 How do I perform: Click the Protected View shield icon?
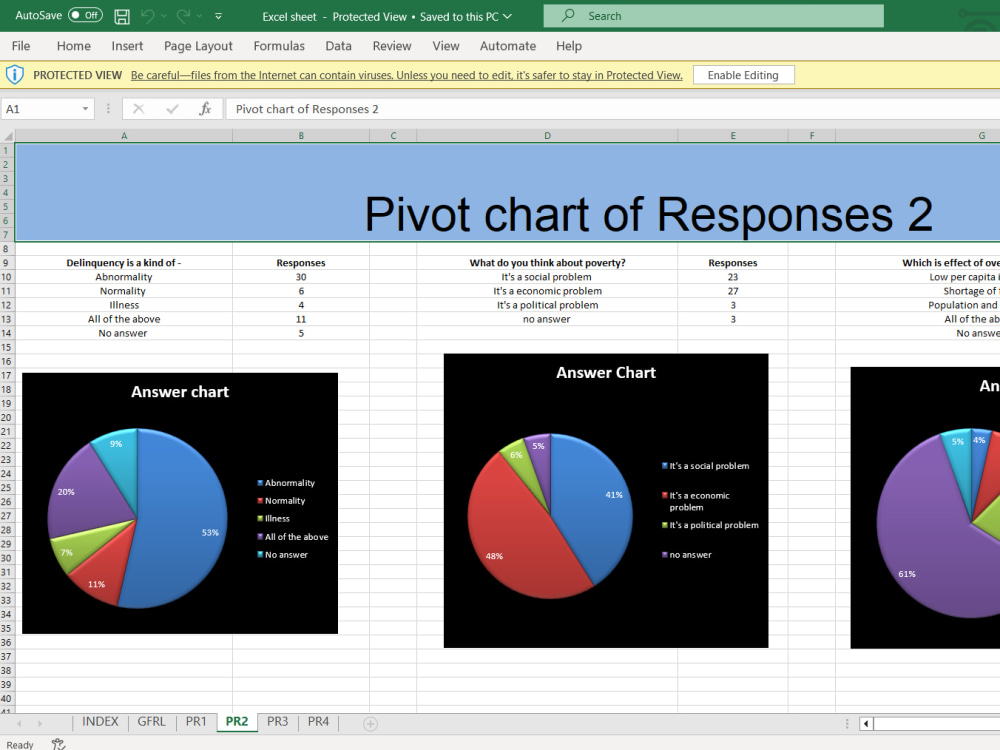click(15, 75)
